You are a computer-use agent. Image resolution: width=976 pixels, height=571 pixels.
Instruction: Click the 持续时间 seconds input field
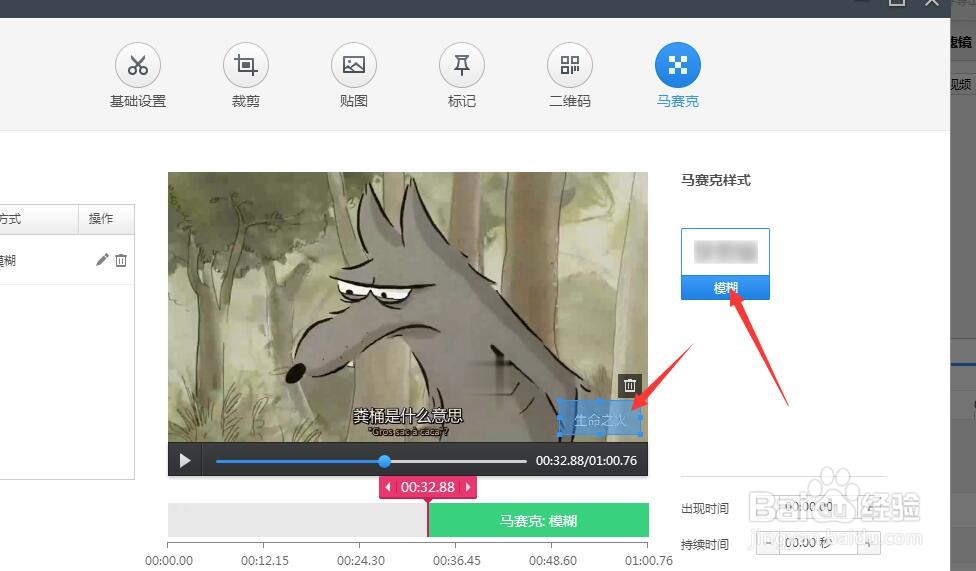tap(819, 544)
